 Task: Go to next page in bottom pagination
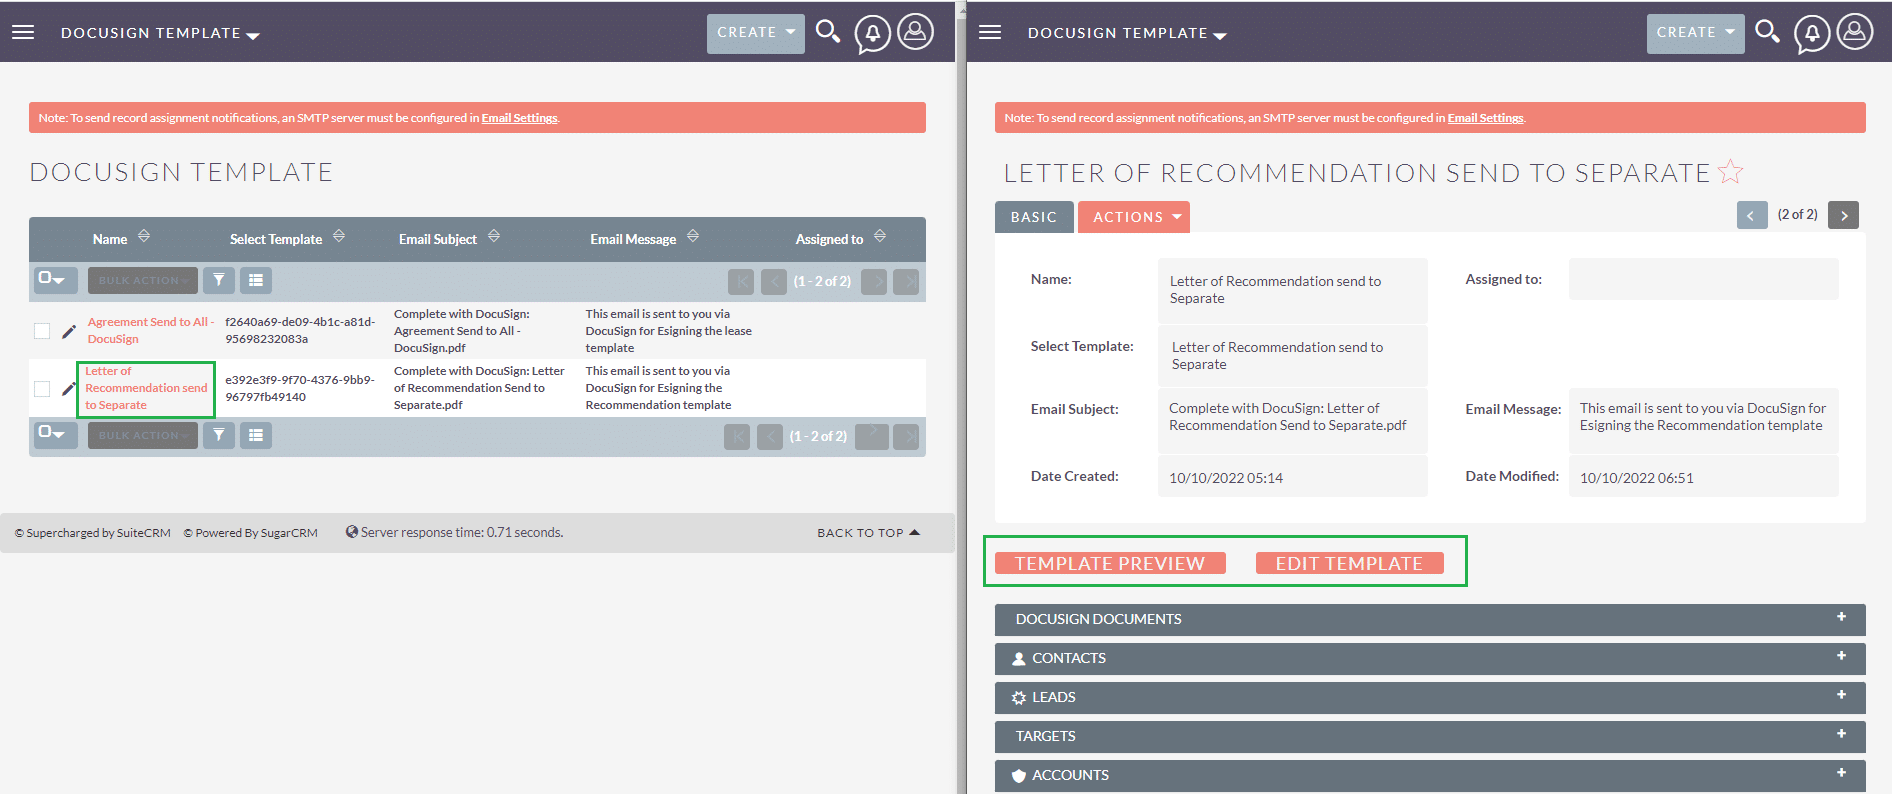(872, 437)
